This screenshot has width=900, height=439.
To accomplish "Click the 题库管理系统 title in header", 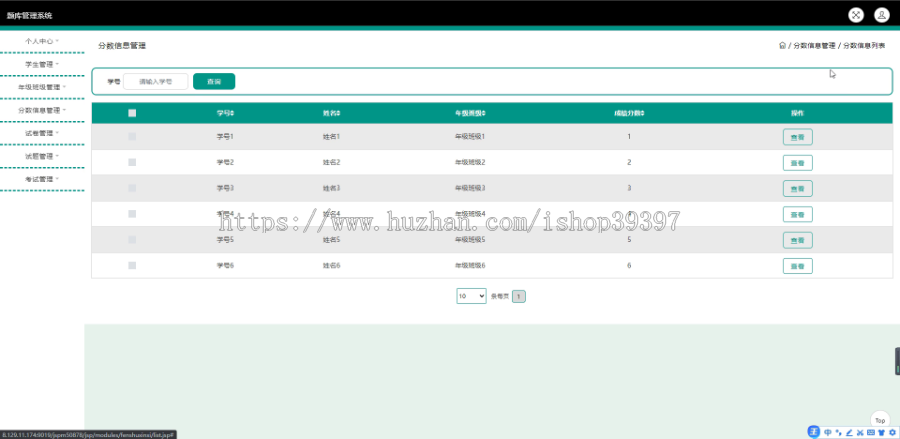I will click(29, 15).
